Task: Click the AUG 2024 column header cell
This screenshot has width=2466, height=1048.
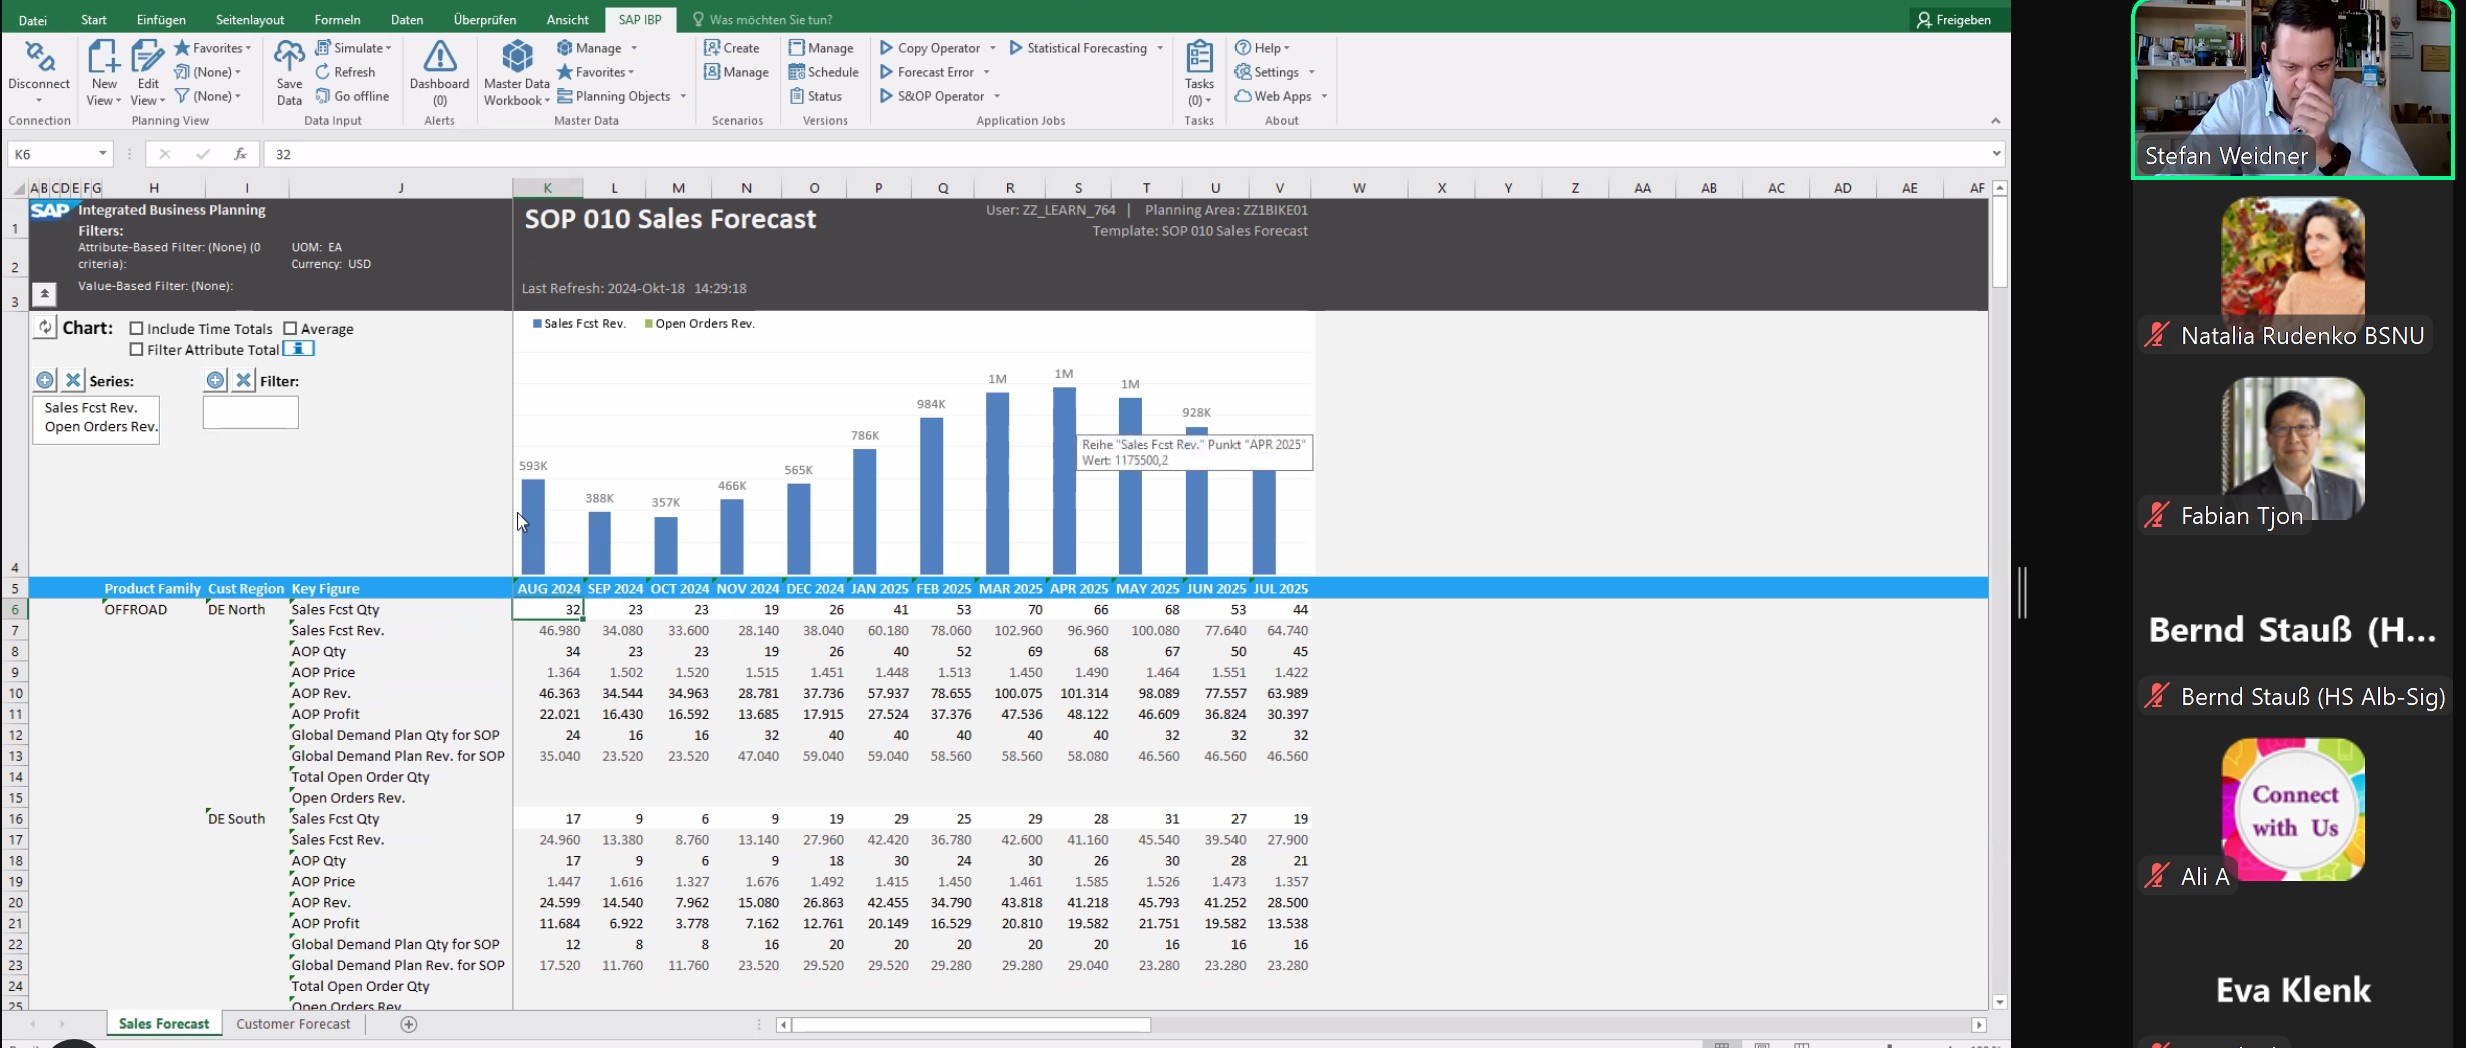Action: tap(548, 589)
